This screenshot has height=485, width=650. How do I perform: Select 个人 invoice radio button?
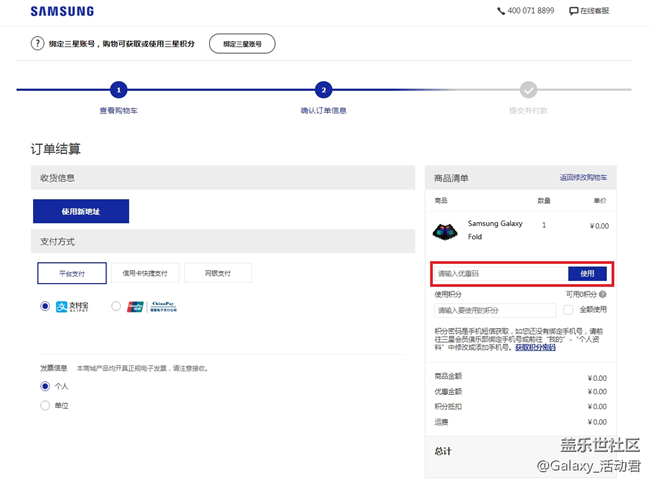pyautogui.click(x=45, y=386)
